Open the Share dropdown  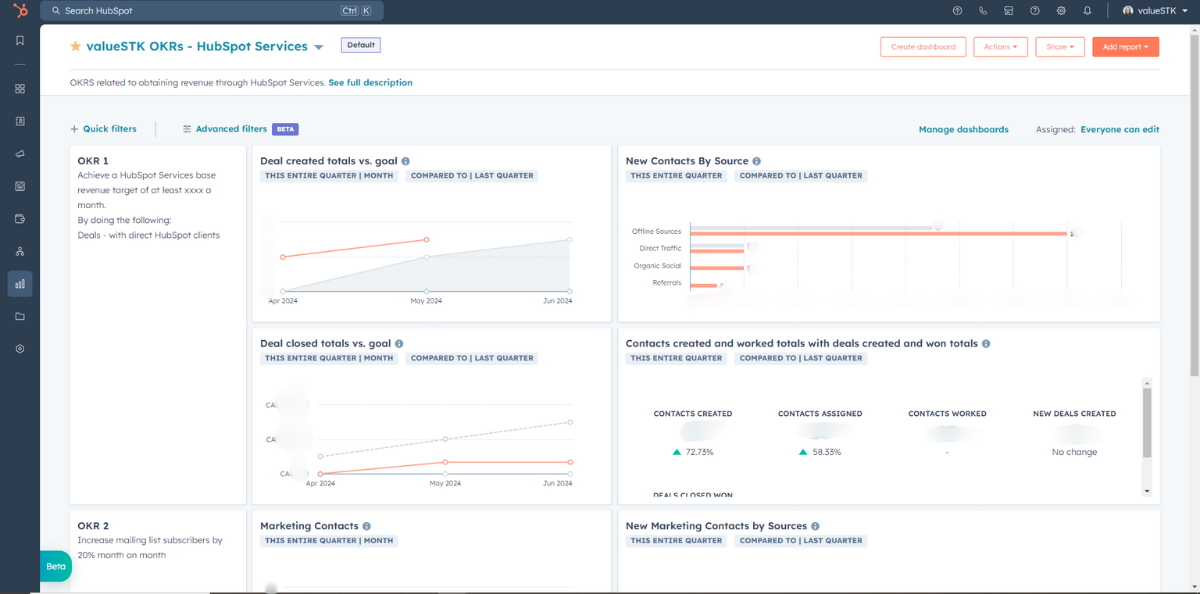coord(1059,47)
